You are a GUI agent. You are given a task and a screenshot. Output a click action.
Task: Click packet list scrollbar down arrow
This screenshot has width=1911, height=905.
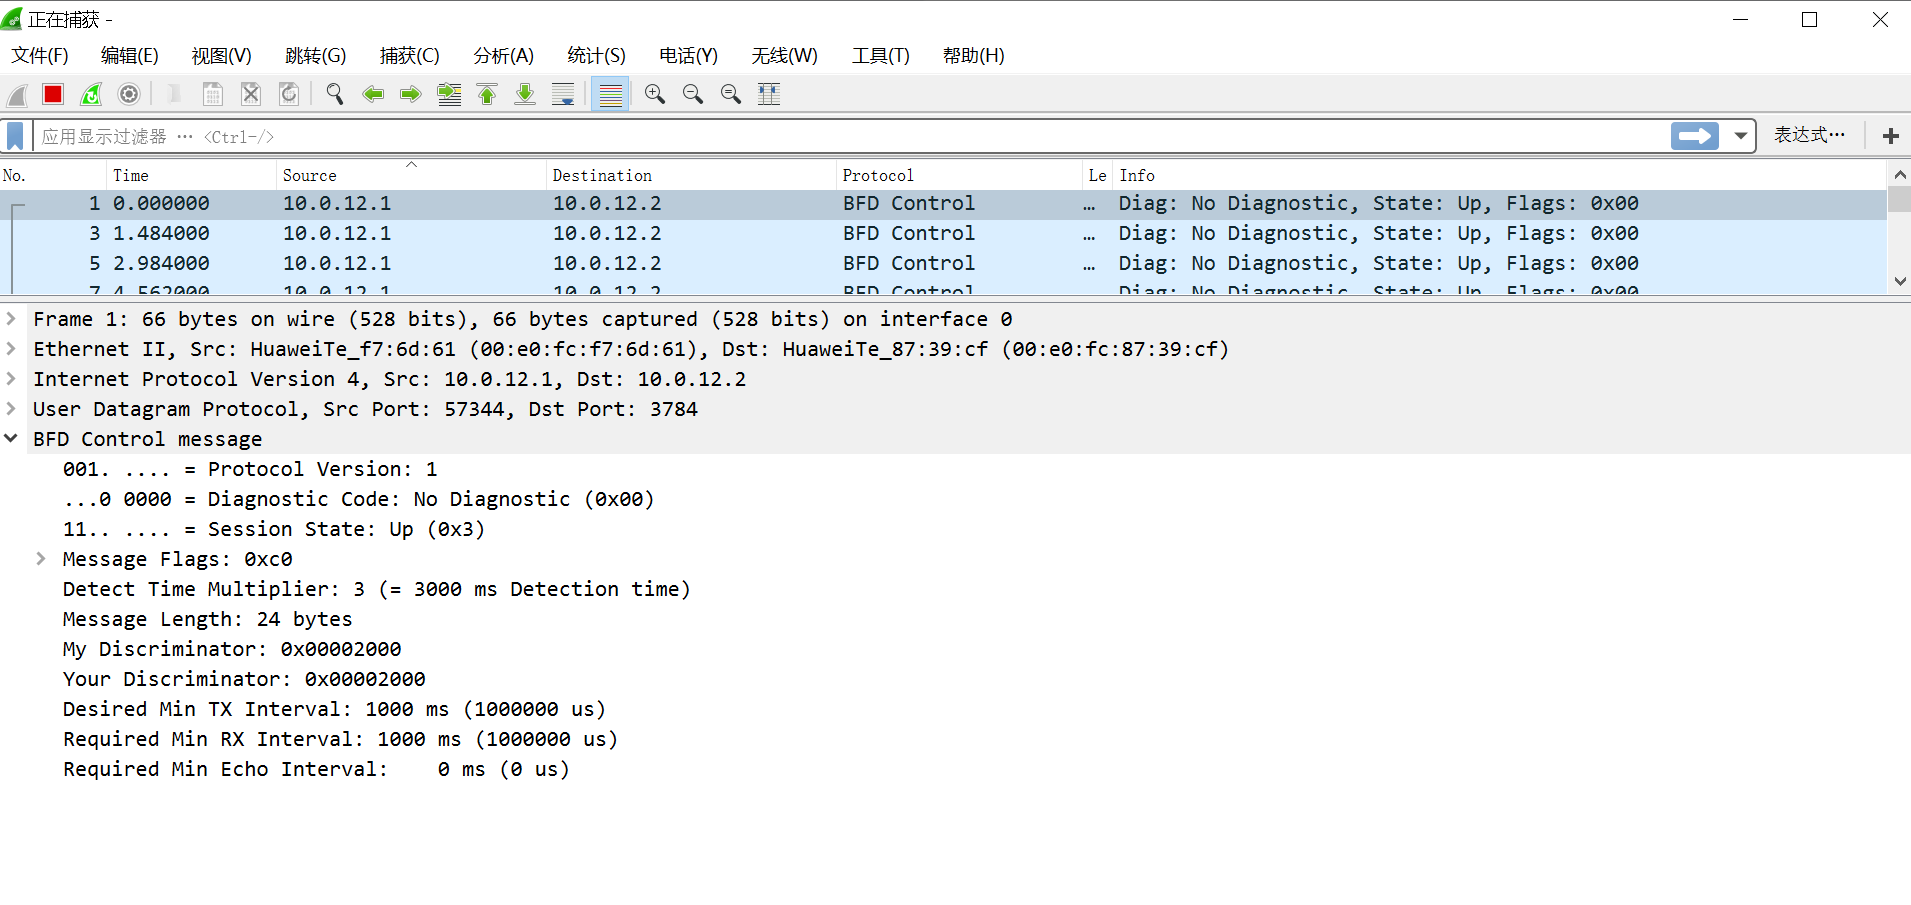point(1900,282)
